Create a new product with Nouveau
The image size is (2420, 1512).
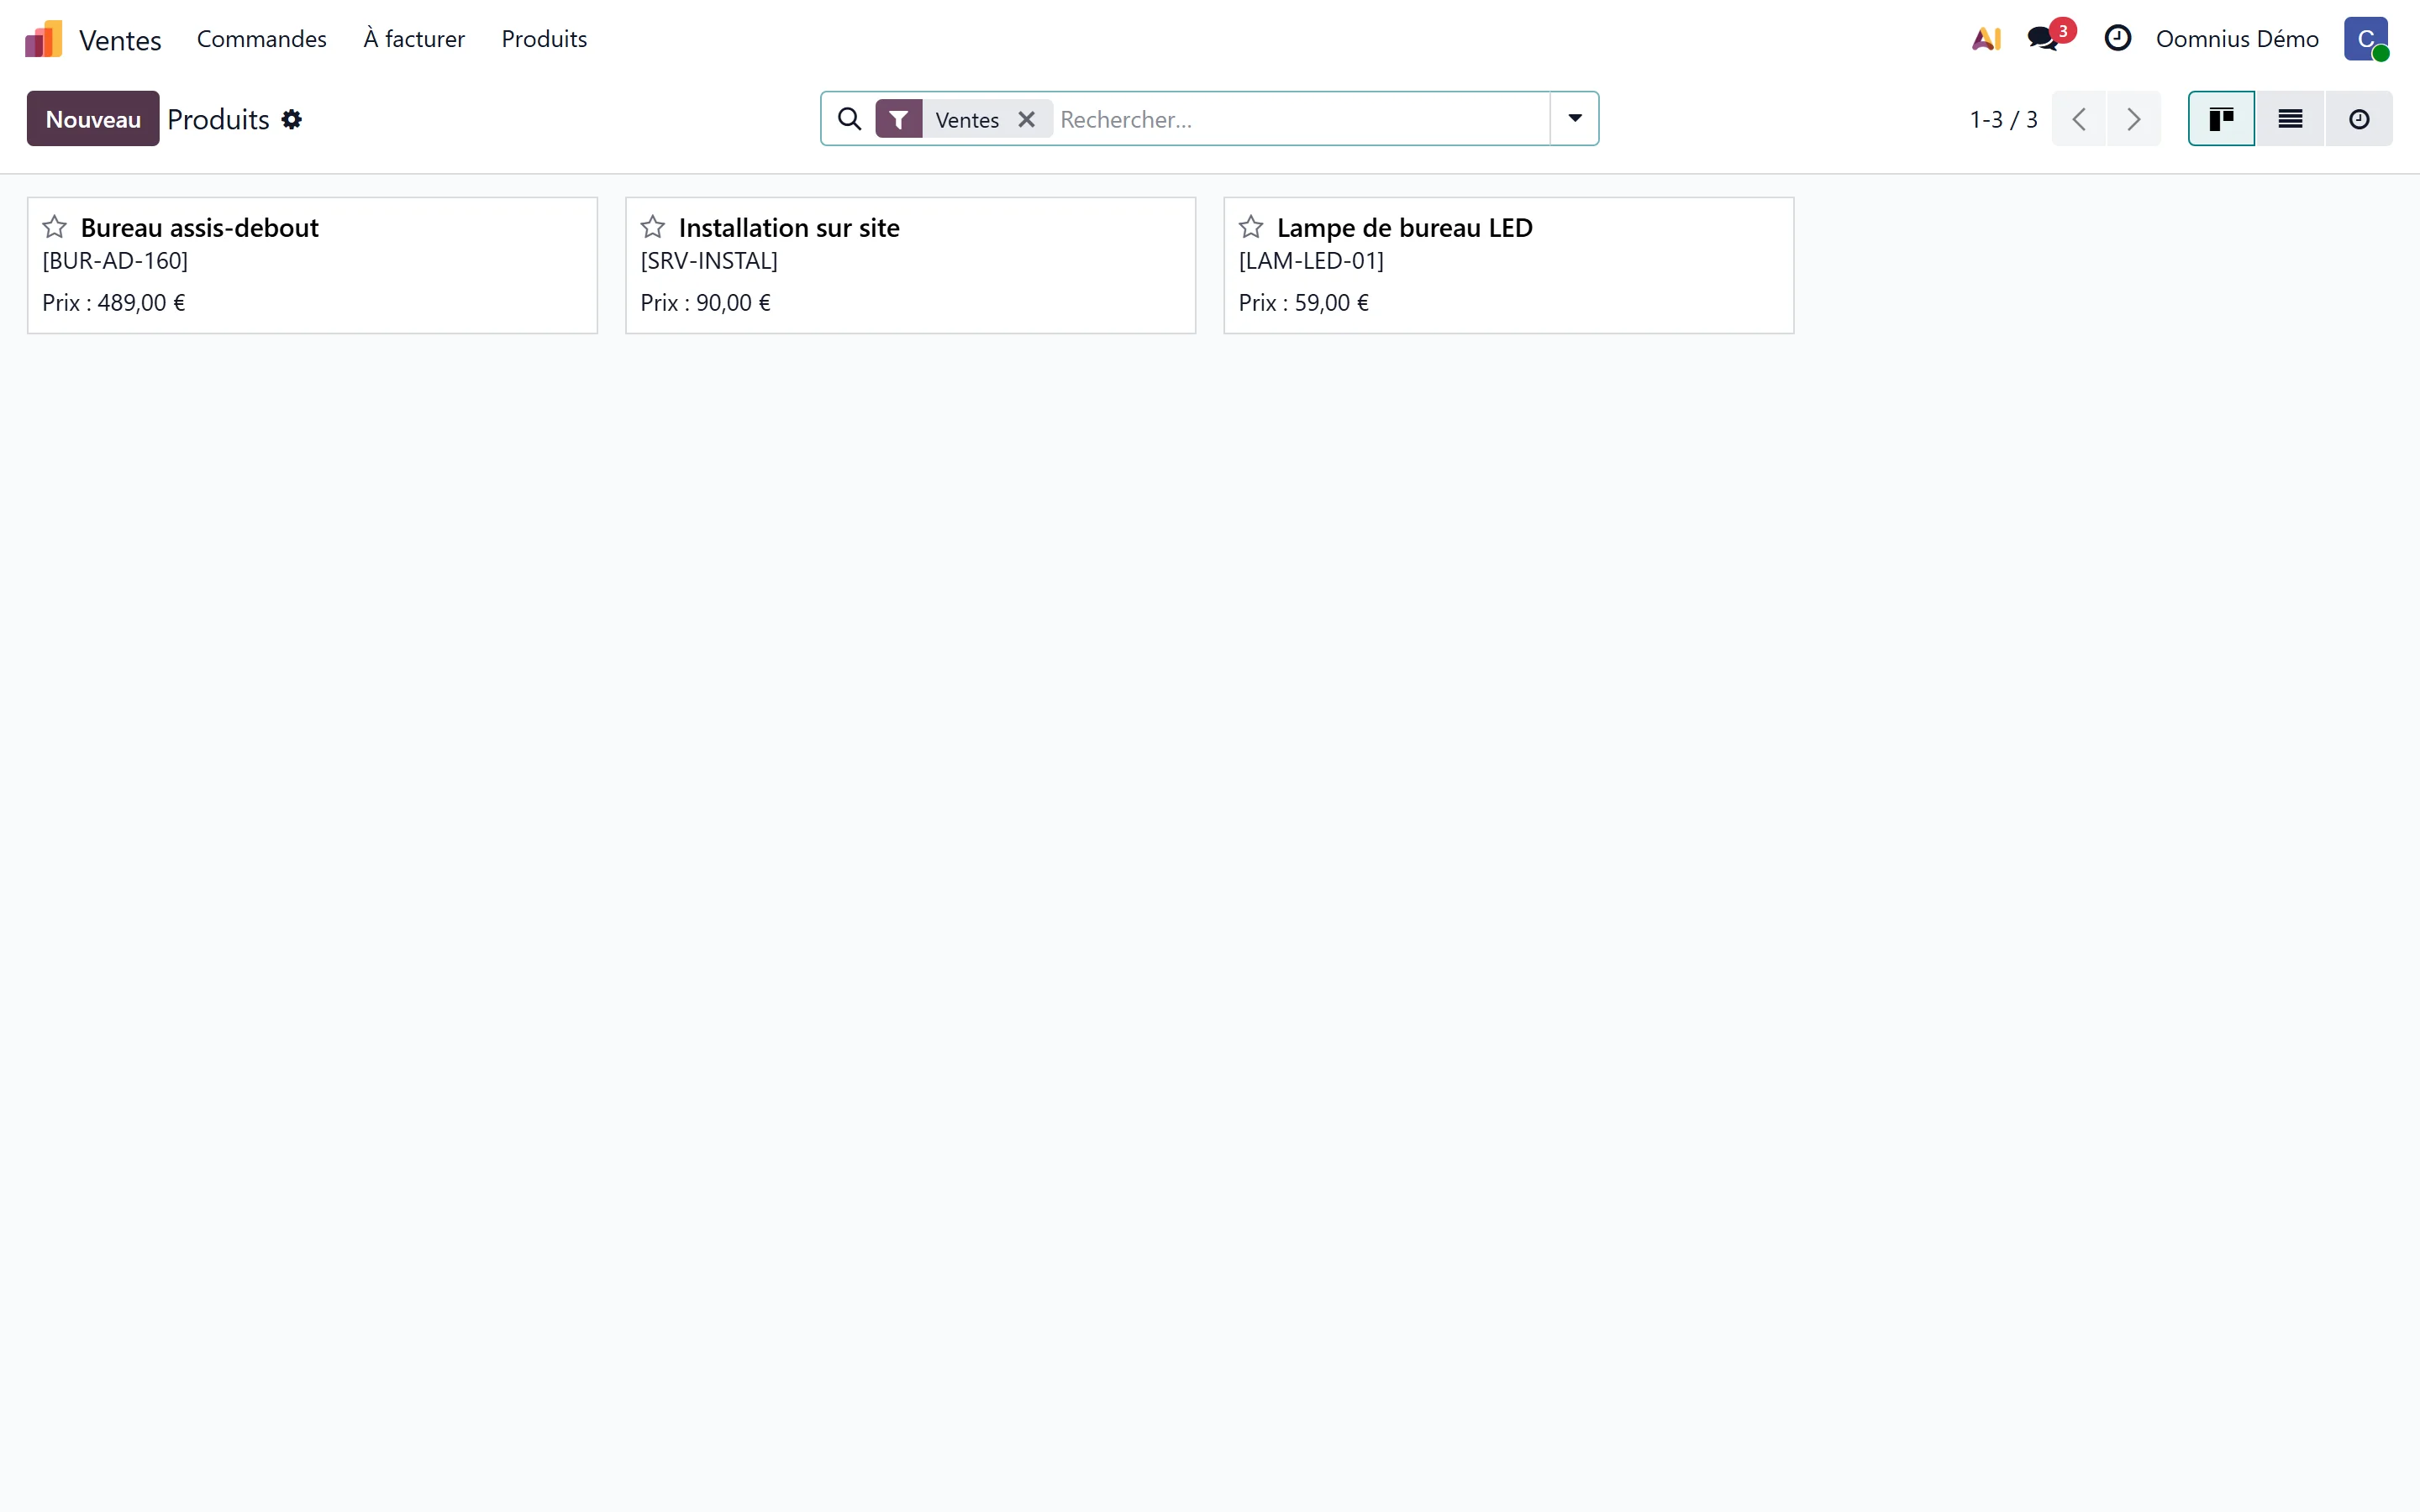click(x=93, y=119)
